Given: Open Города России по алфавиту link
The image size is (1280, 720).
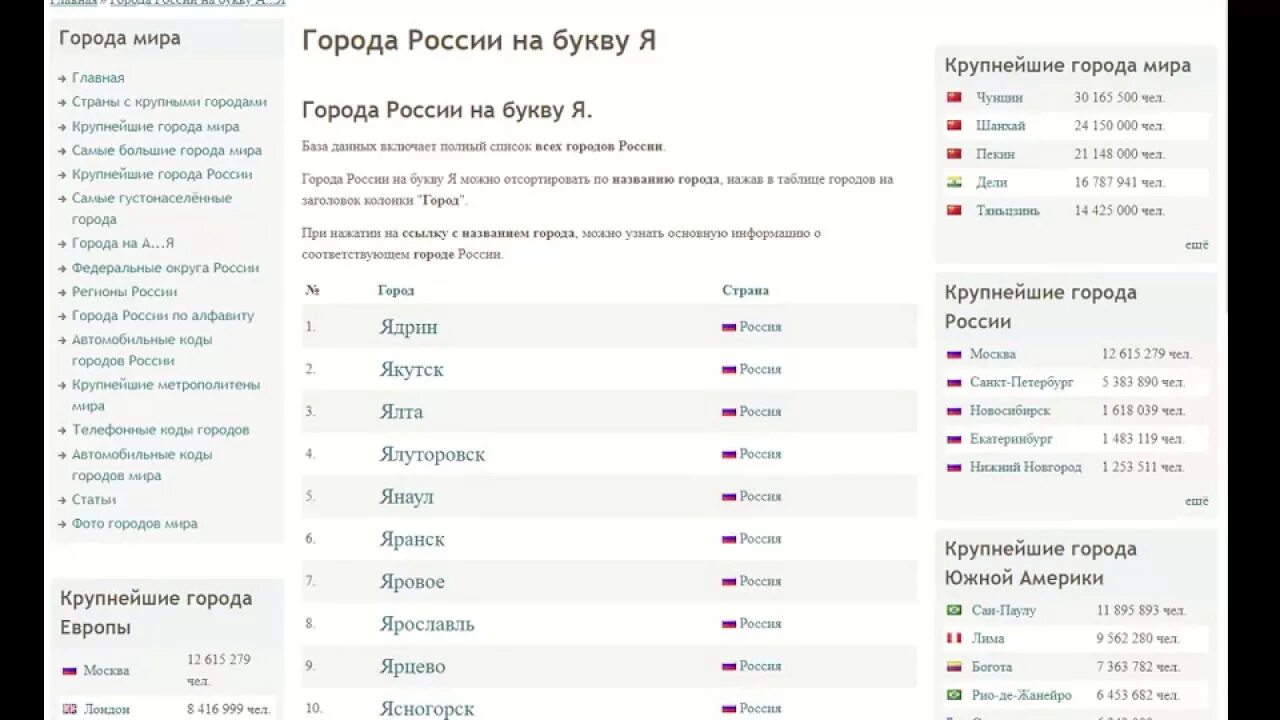Looking at the screenshot, I should pyautogui.click(x=163, y=316).
